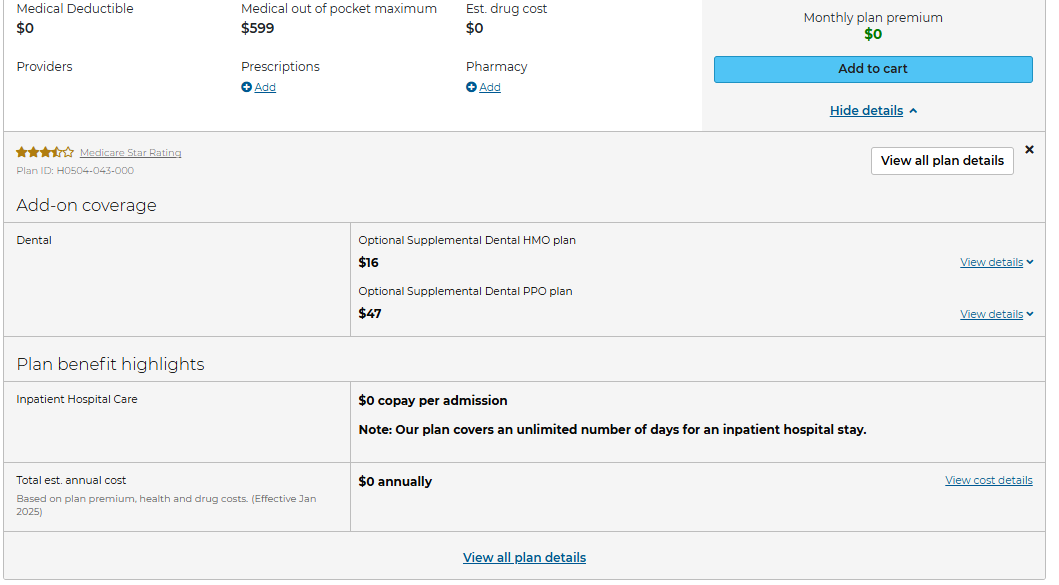Expand Dental HMO plan View details chevron
This screenshot has height=585, width=1059.
(1030, 262)
